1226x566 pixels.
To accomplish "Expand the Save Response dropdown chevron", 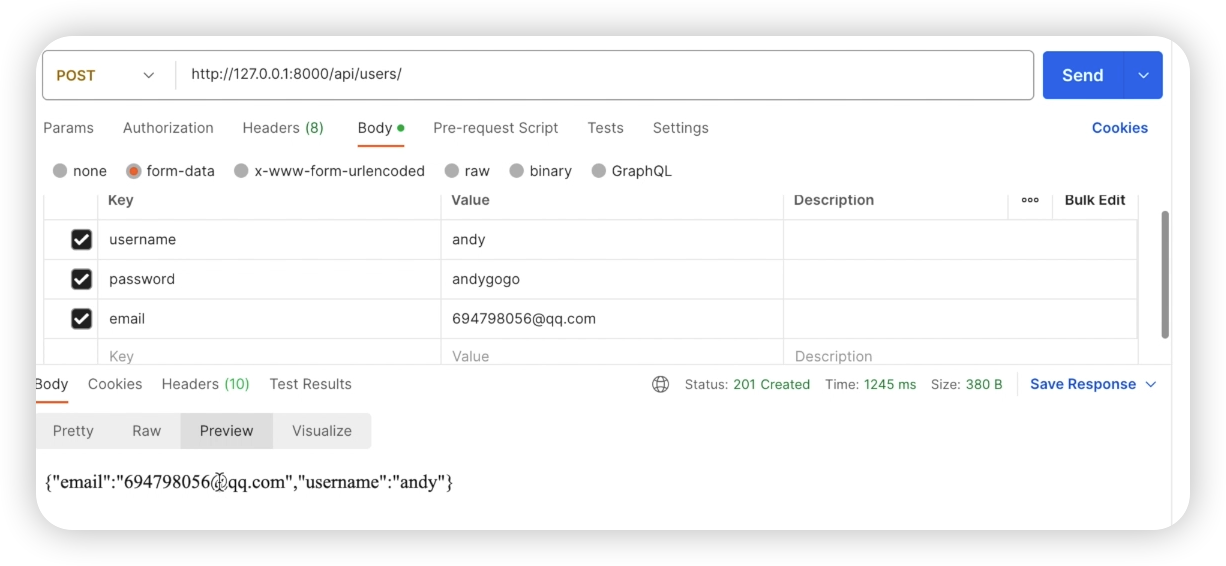I will [1150, 384].
